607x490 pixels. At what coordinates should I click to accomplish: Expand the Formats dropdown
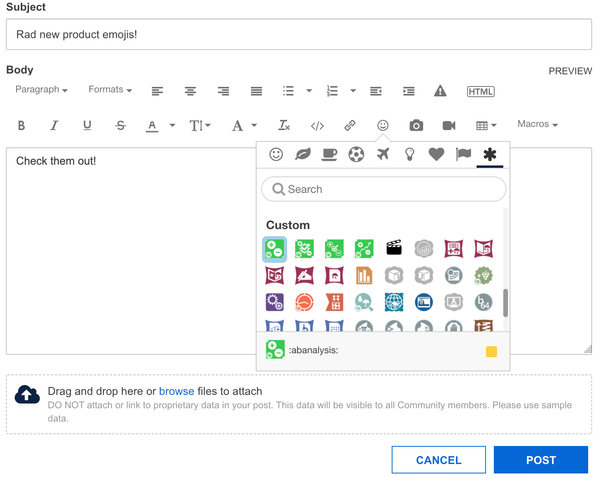tap(110, 90)
